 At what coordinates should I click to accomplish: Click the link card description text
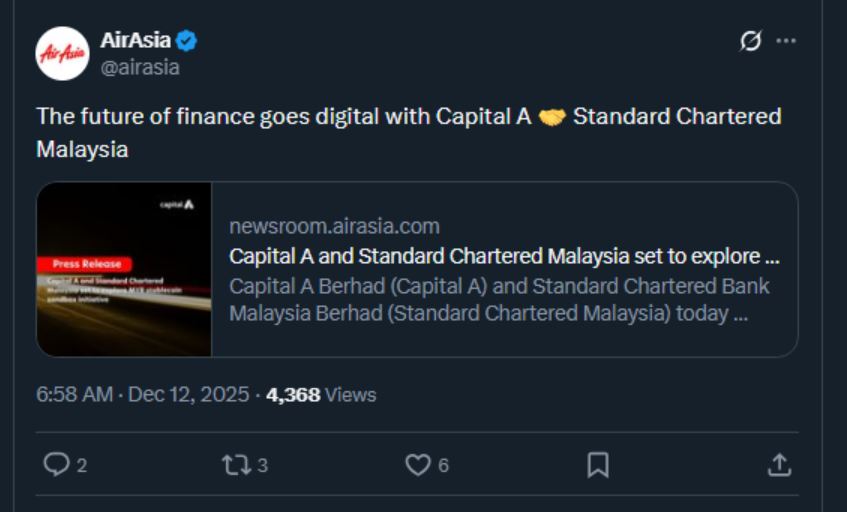499,299
